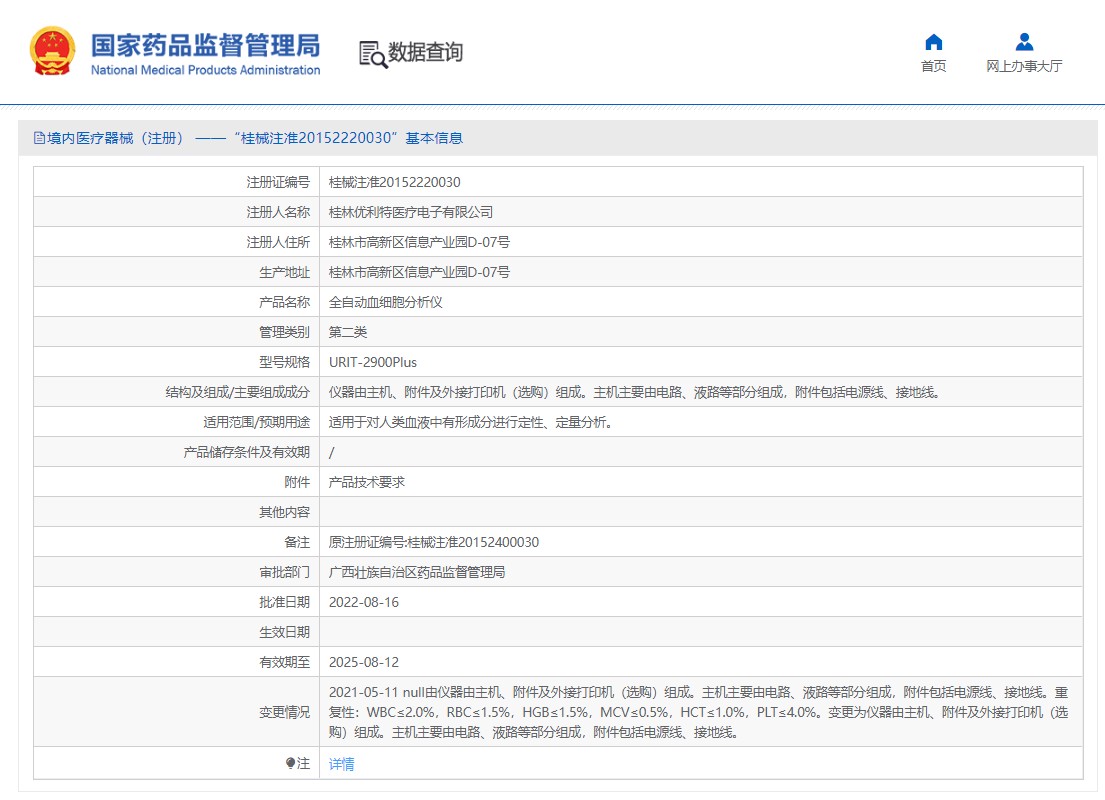This screenshot has height=800, width=1105.
Task: Go to 首页 text link
Action: point(933,66)
